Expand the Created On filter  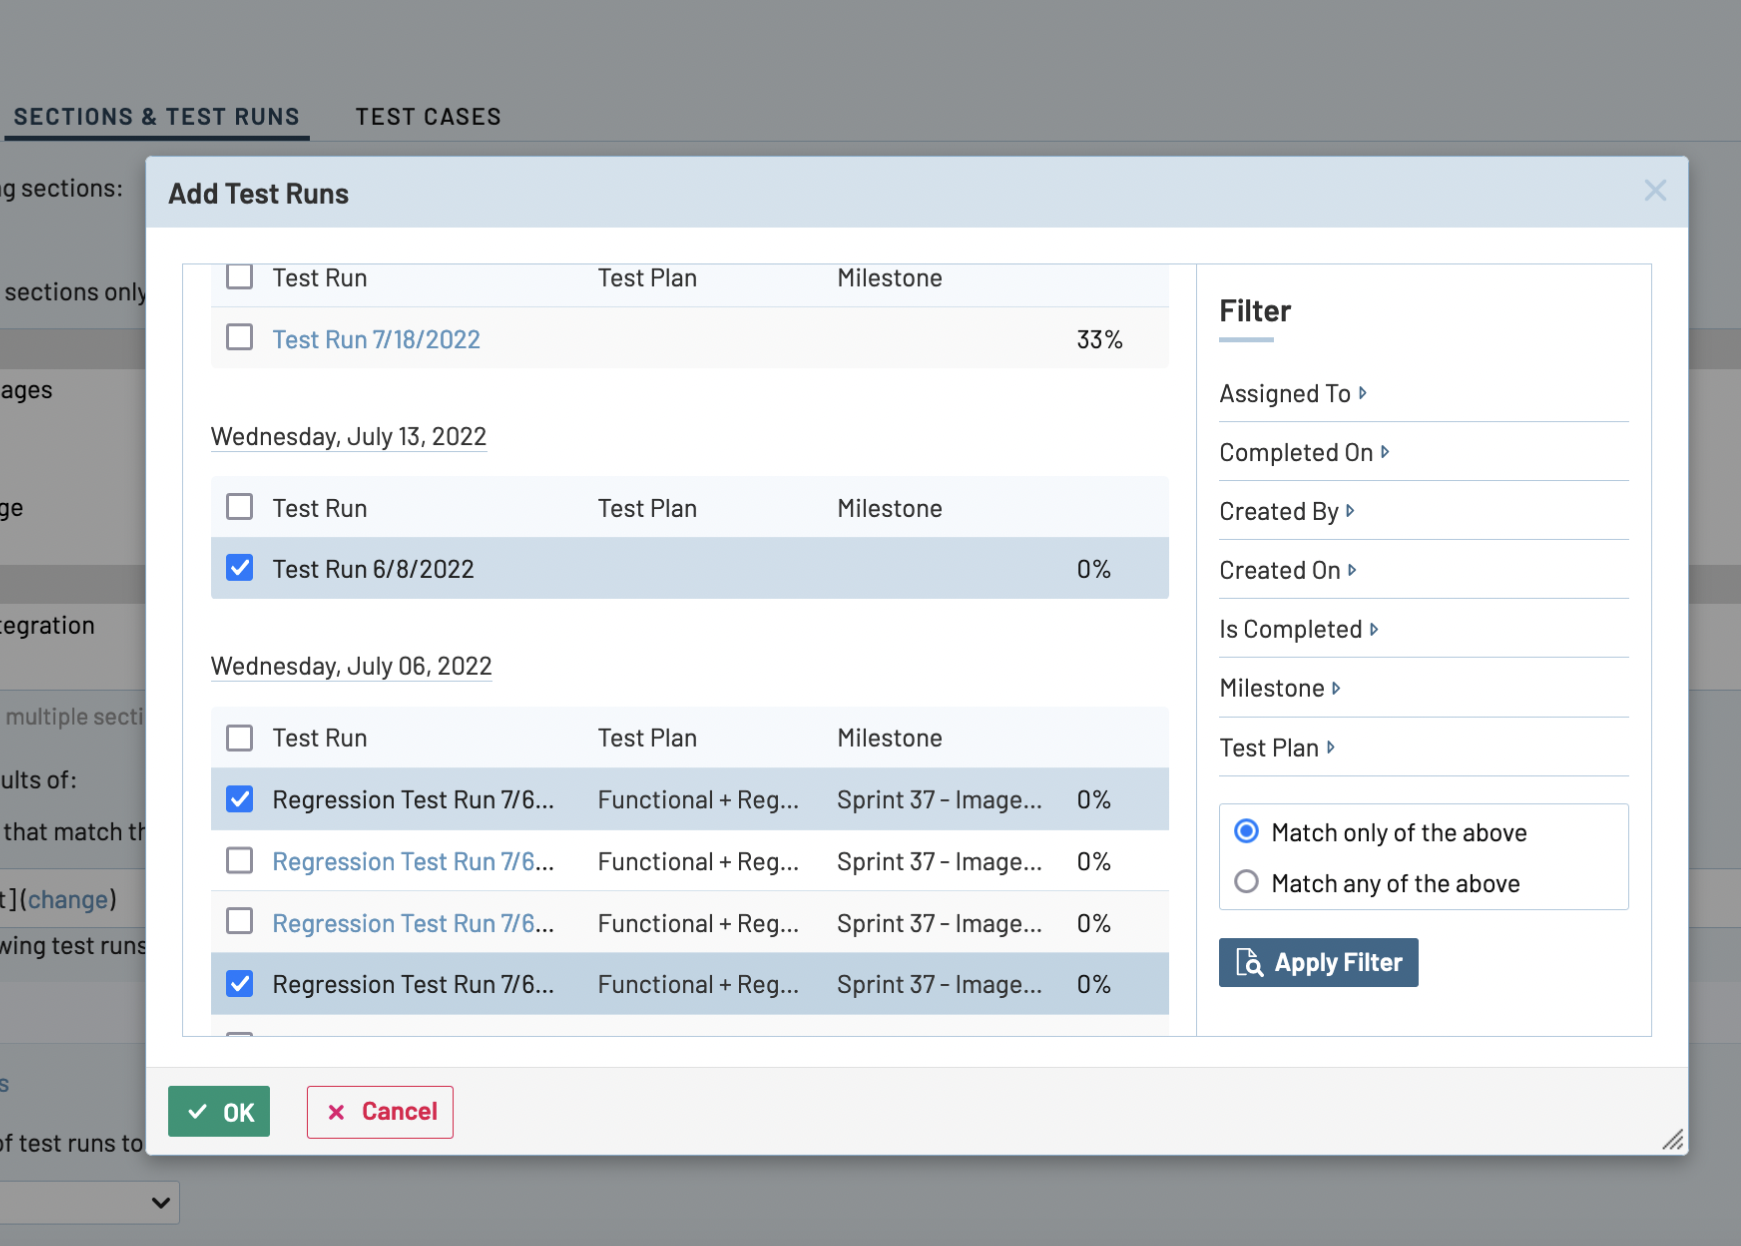(x=1287, y=571)
